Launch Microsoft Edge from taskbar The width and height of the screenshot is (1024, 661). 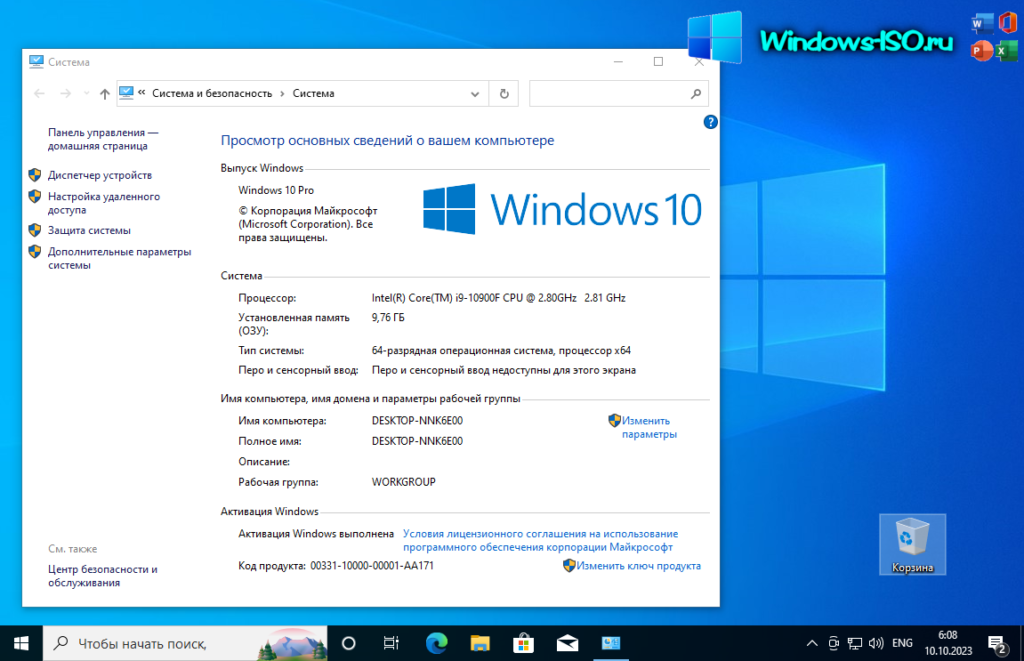pyautogui.click(x=436, y=643)
